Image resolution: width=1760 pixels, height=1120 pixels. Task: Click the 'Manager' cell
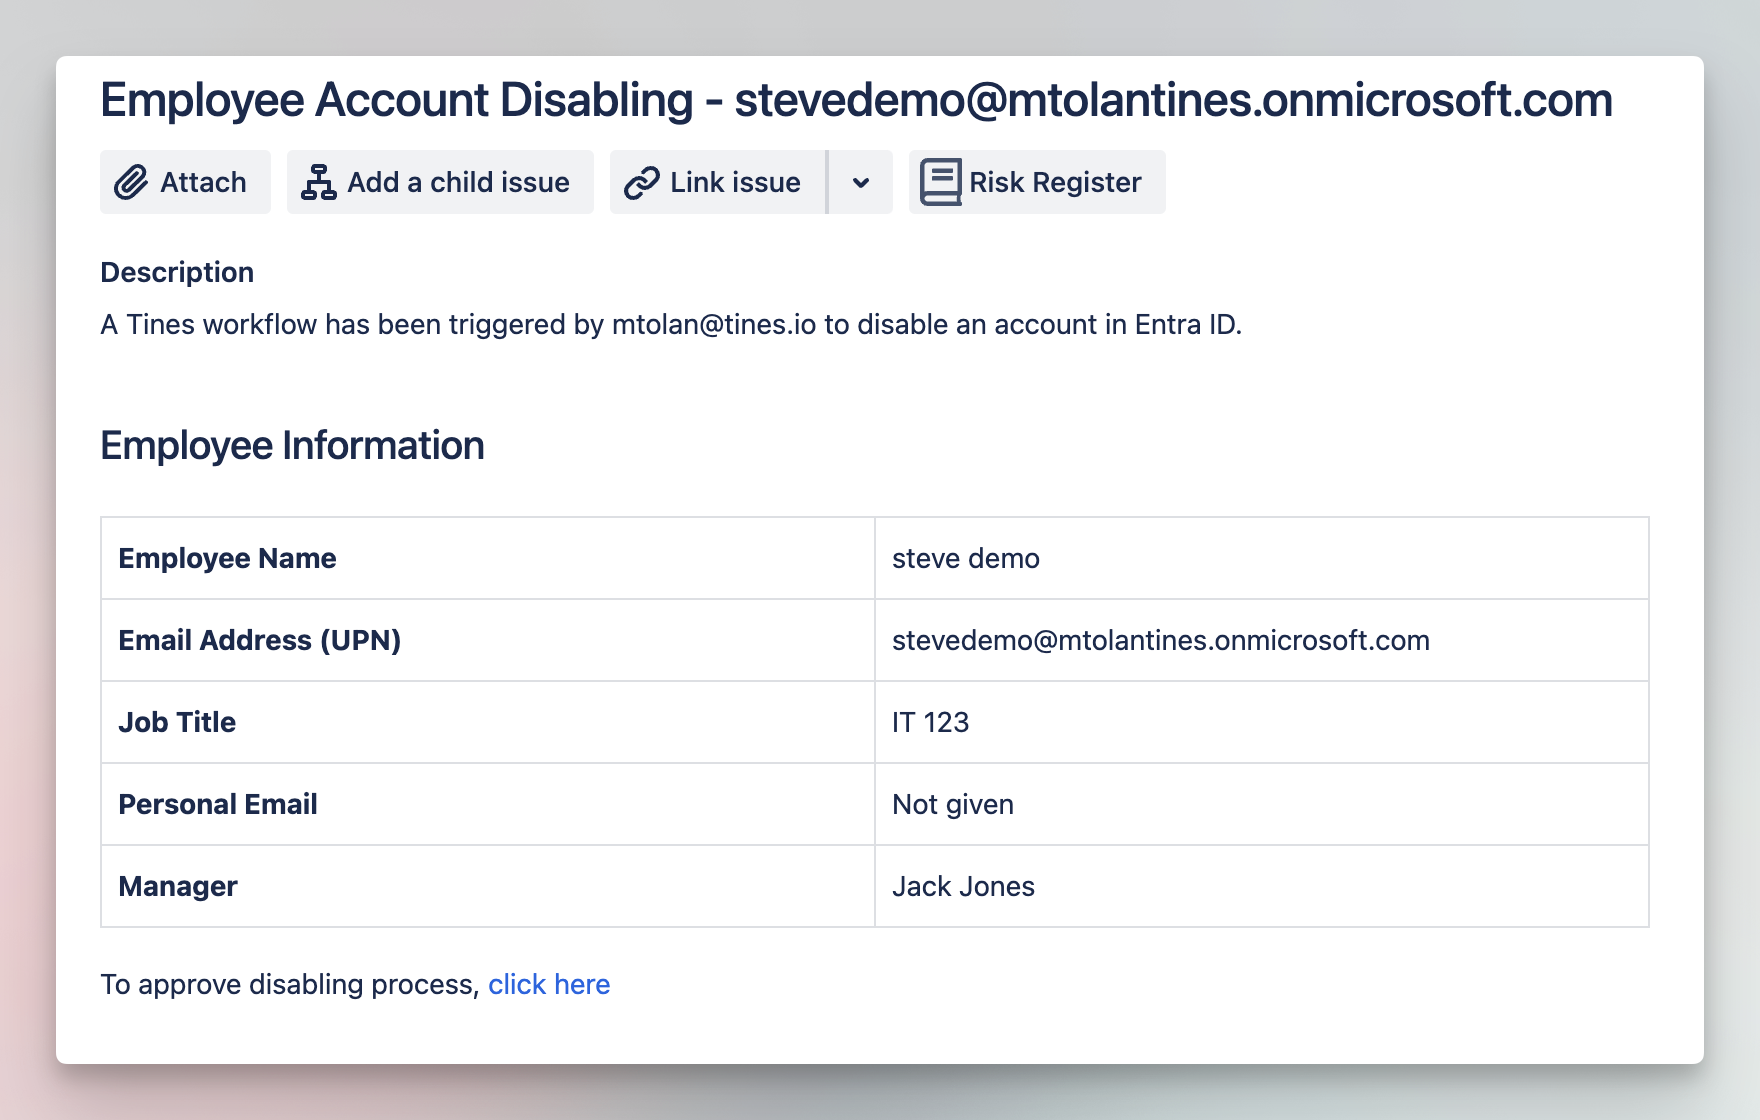pyautogui.click(x=488, y=886)
